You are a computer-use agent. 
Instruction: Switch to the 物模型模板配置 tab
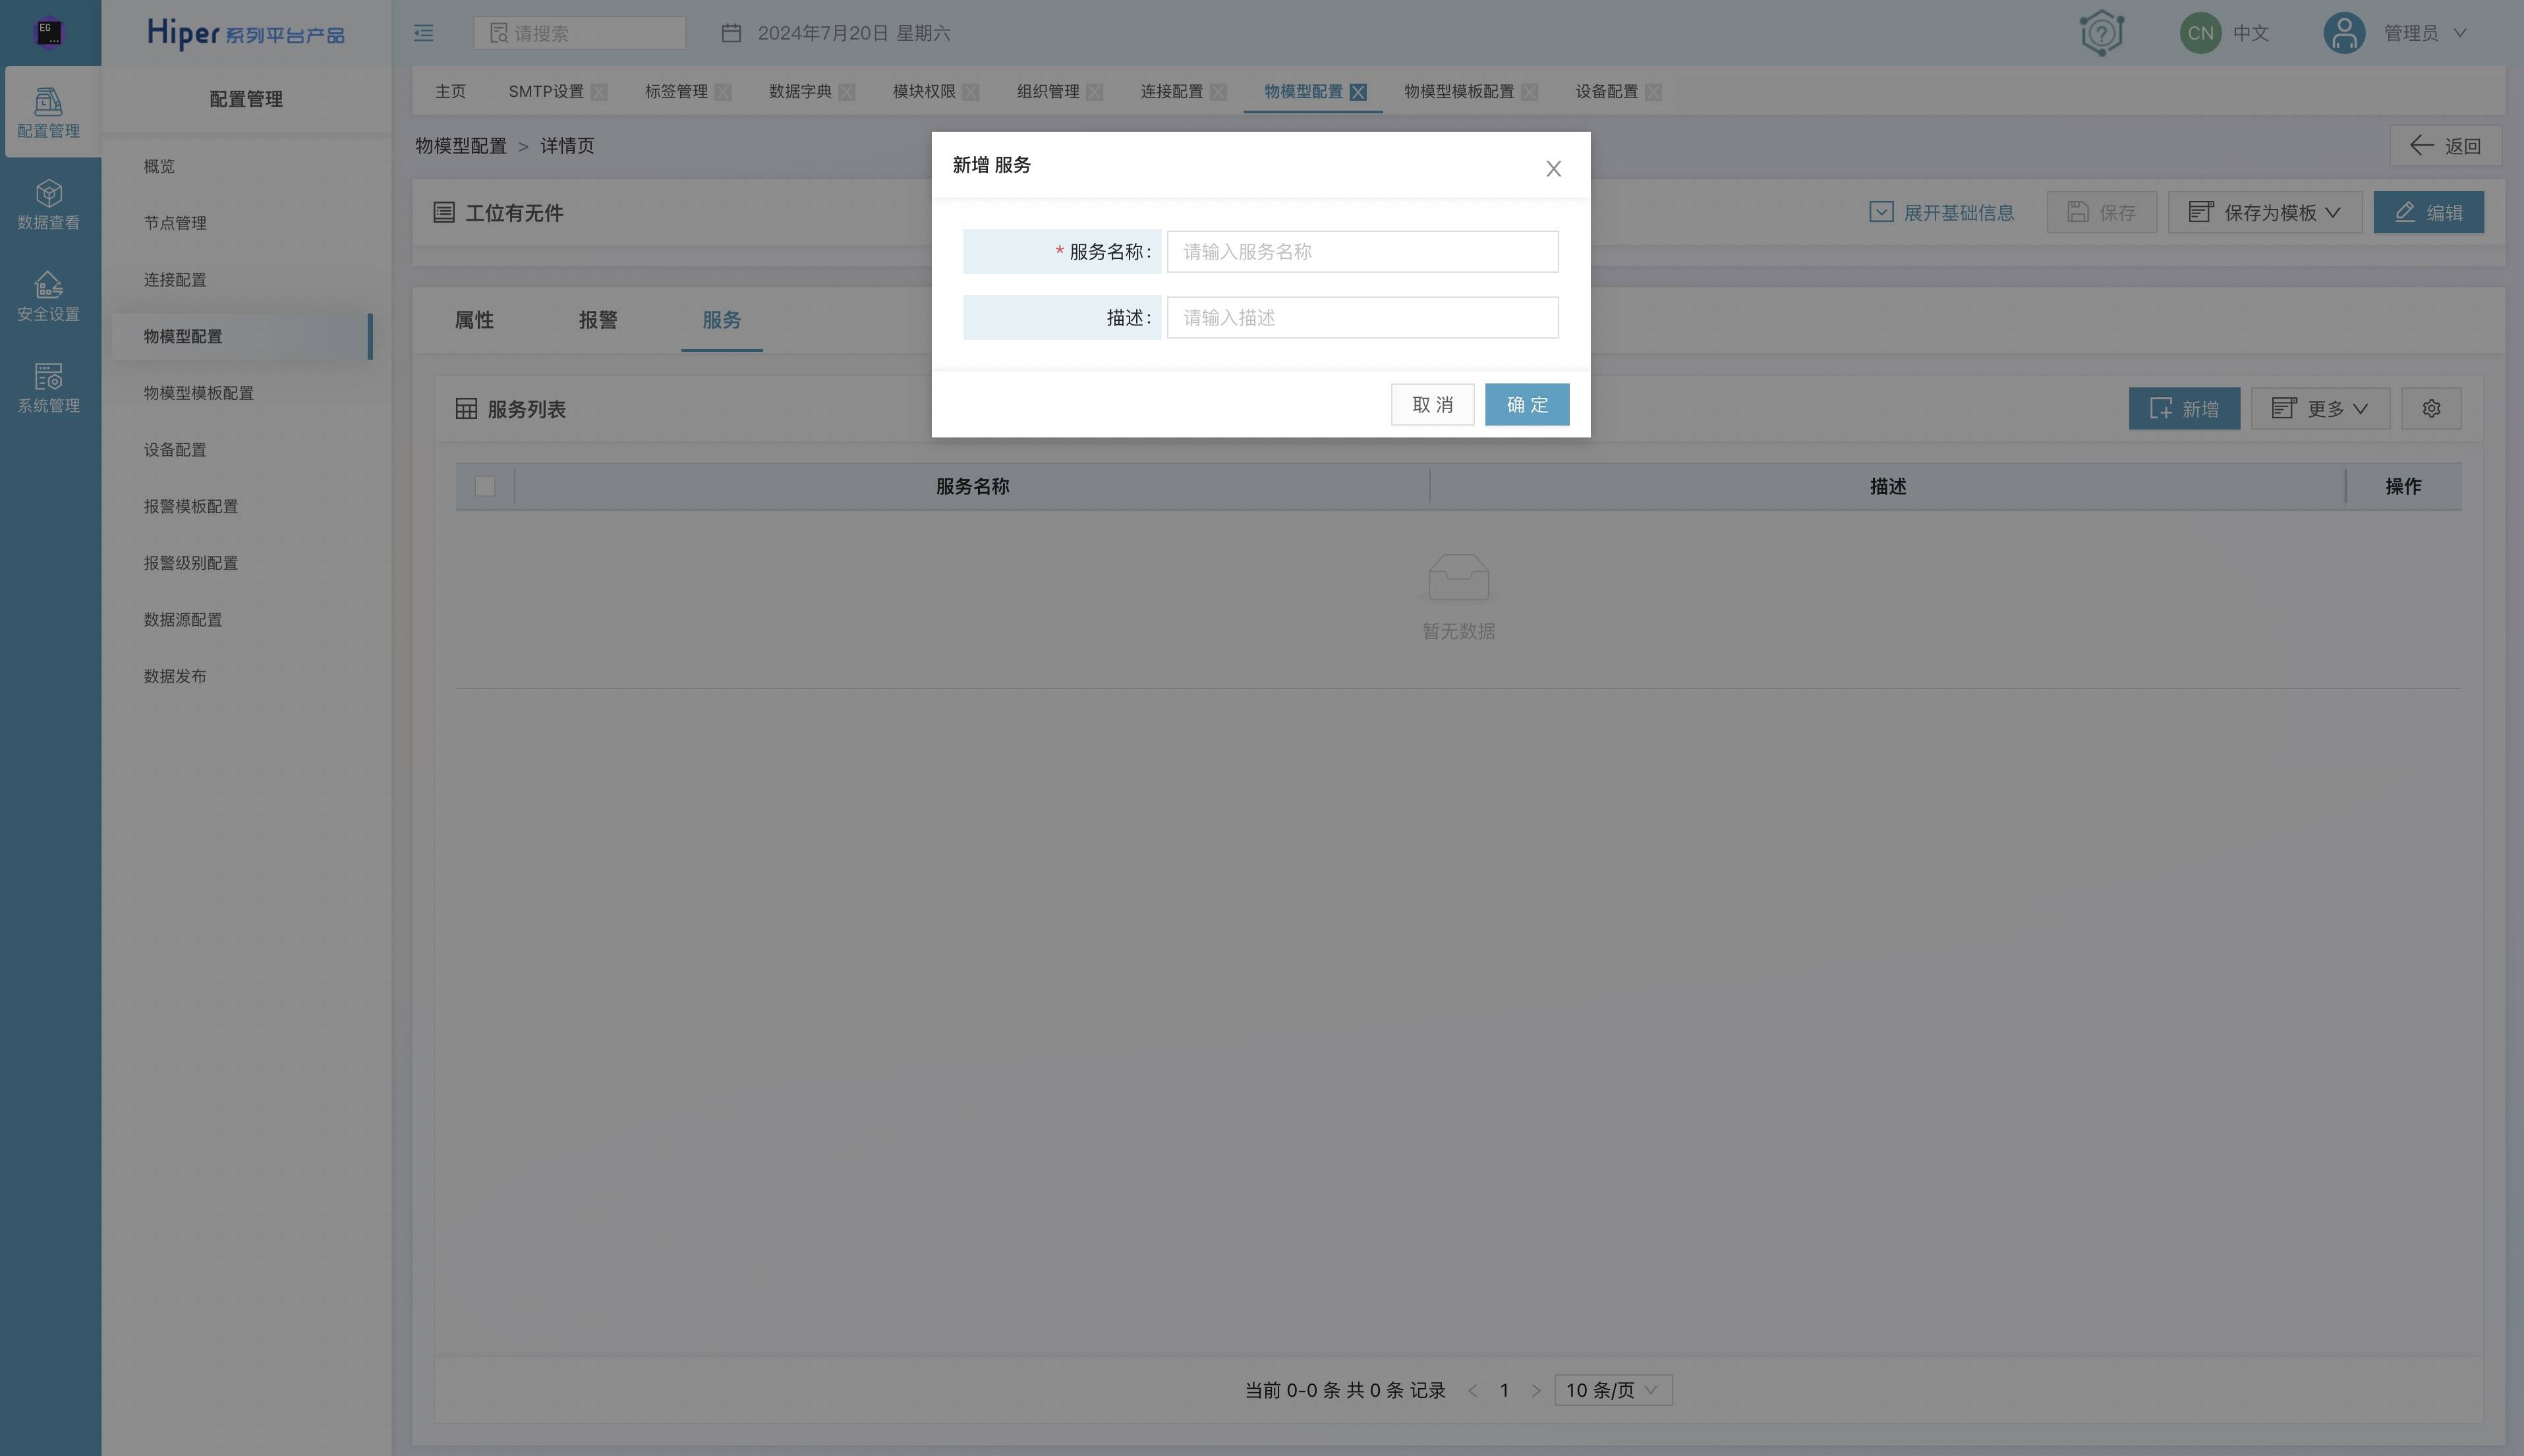pyautogui.click(x=1459, y=92)
